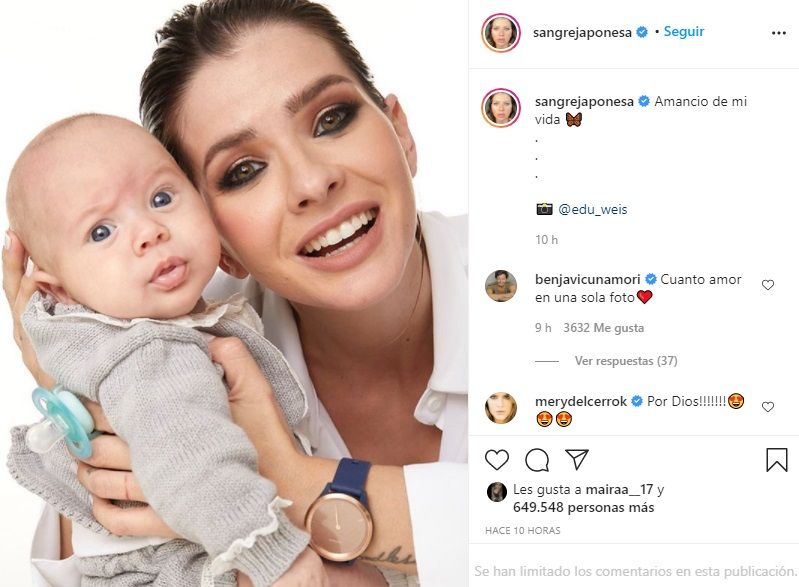Save the post with the bookmark icon
Image resolution: width=799 pixels, height=587 pixels.
777,460
